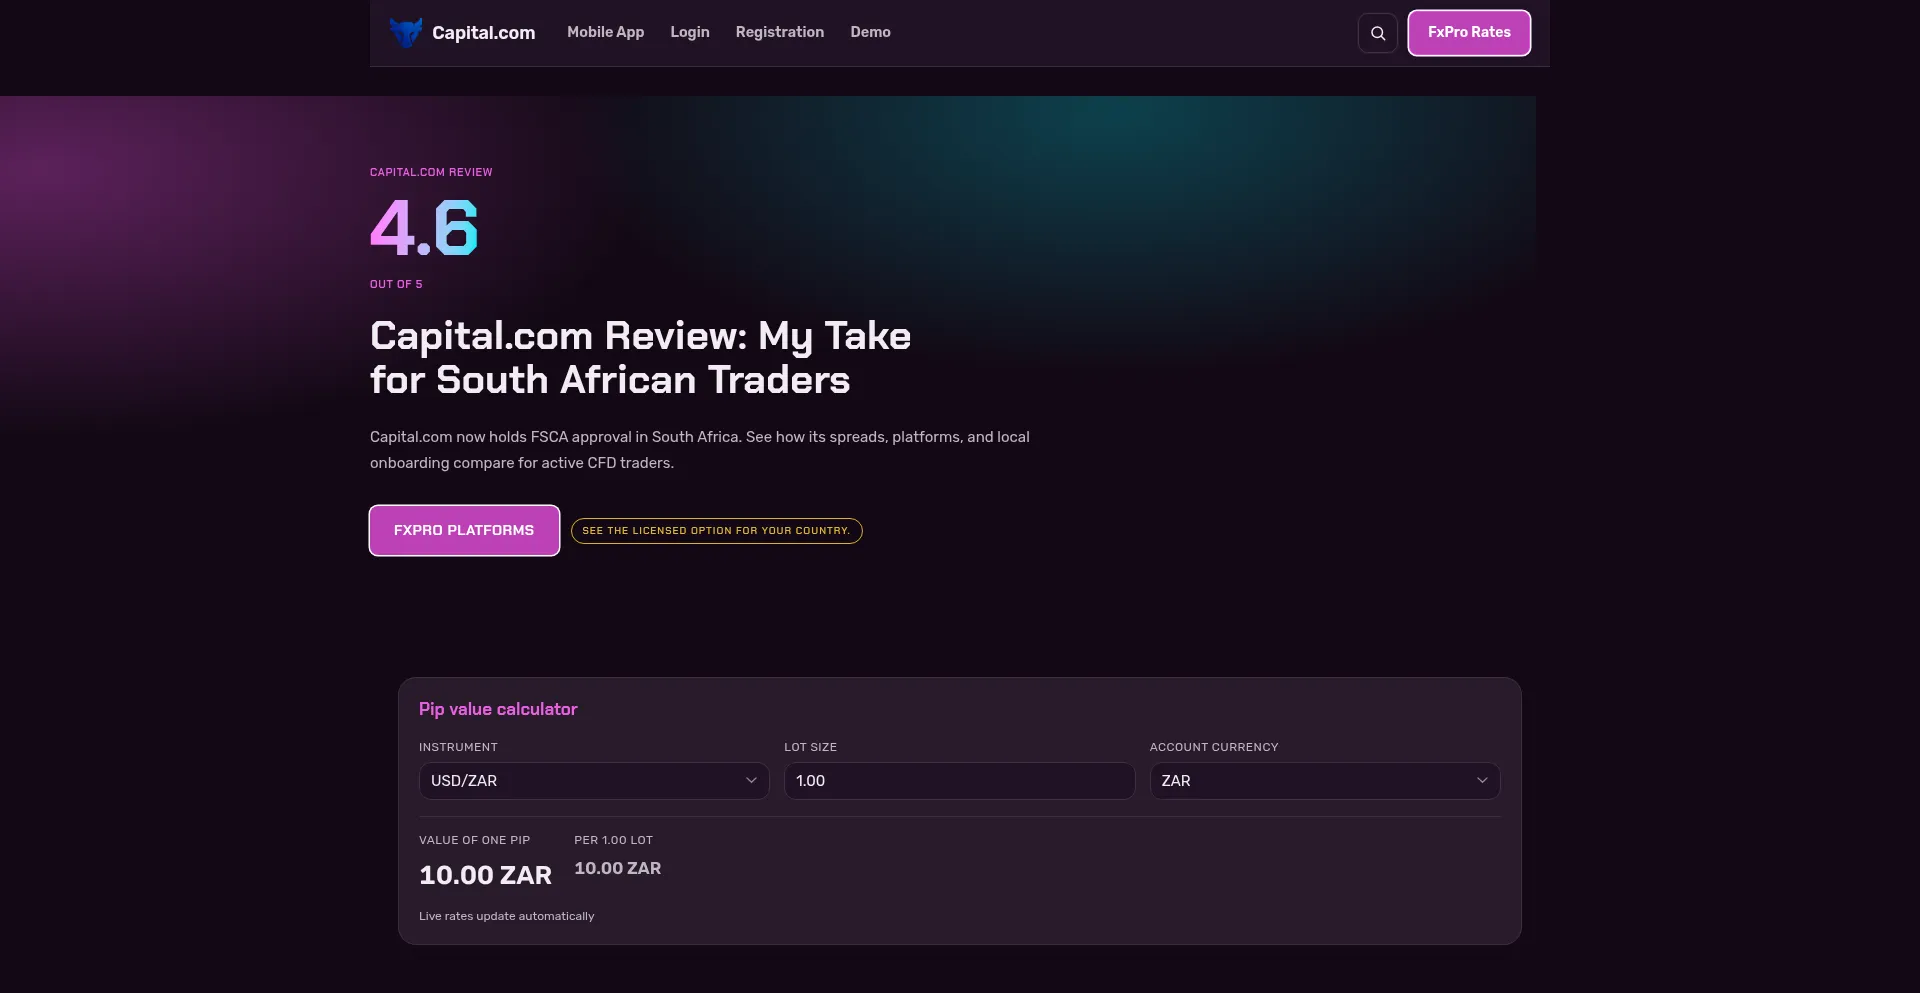The image size is (1920, 993).
Task: Click the FxPro Rates button
Action: point(1469,33)
